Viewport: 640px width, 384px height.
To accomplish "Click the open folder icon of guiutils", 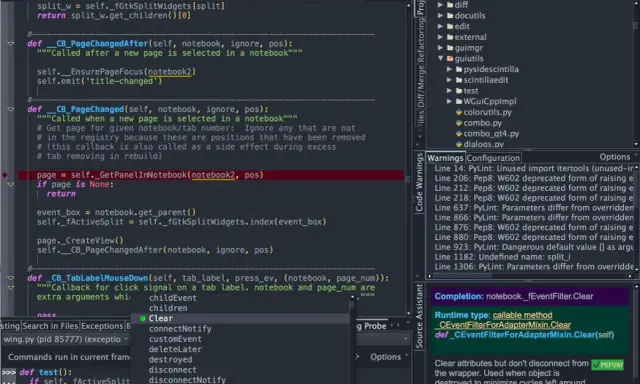I will pos(450,58).
